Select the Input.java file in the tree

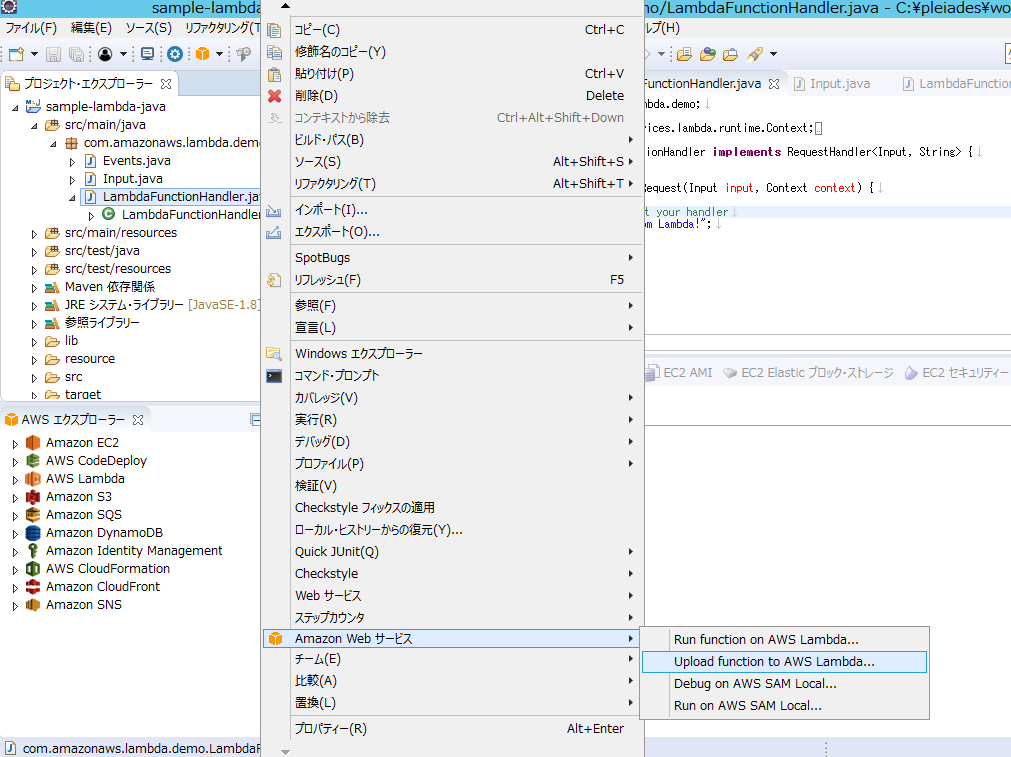[132, 179]
